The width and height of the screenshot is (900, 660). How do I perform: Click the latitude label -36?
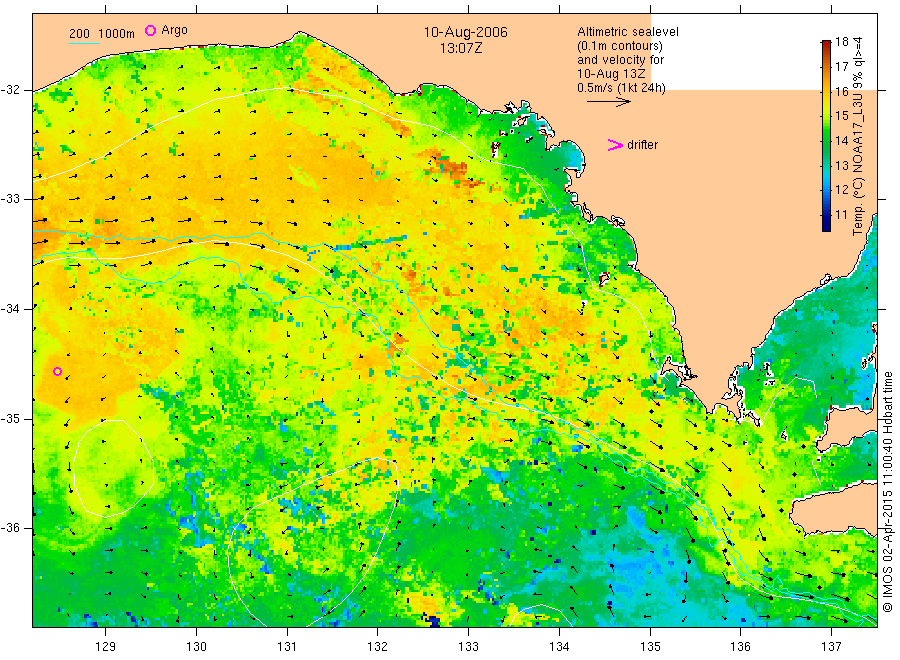click(x=10, y=528)
